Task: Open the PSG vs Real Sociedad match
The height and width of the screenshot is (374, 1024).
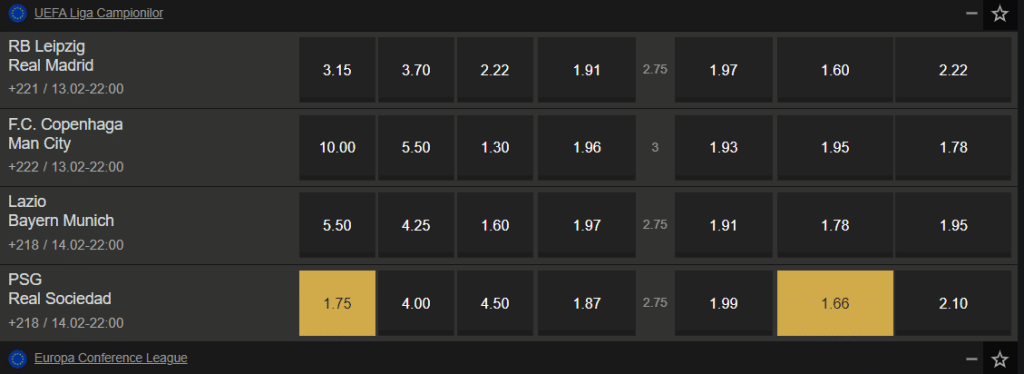Action: [60, 289]
